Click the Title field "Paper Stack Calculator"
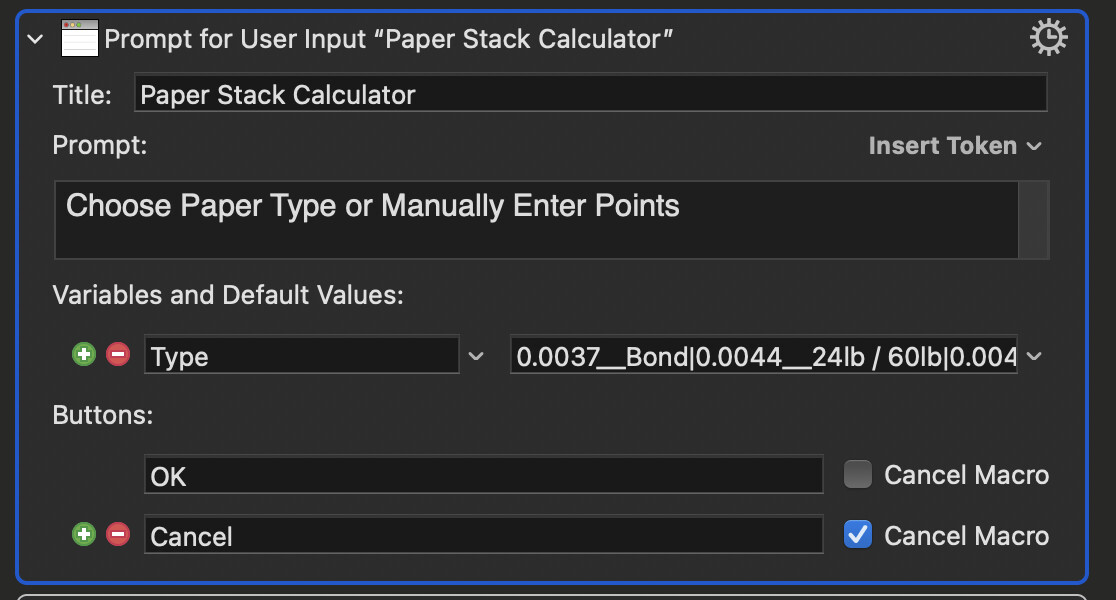The height and width of the screenshot is (600, 1116). point(590,94)
